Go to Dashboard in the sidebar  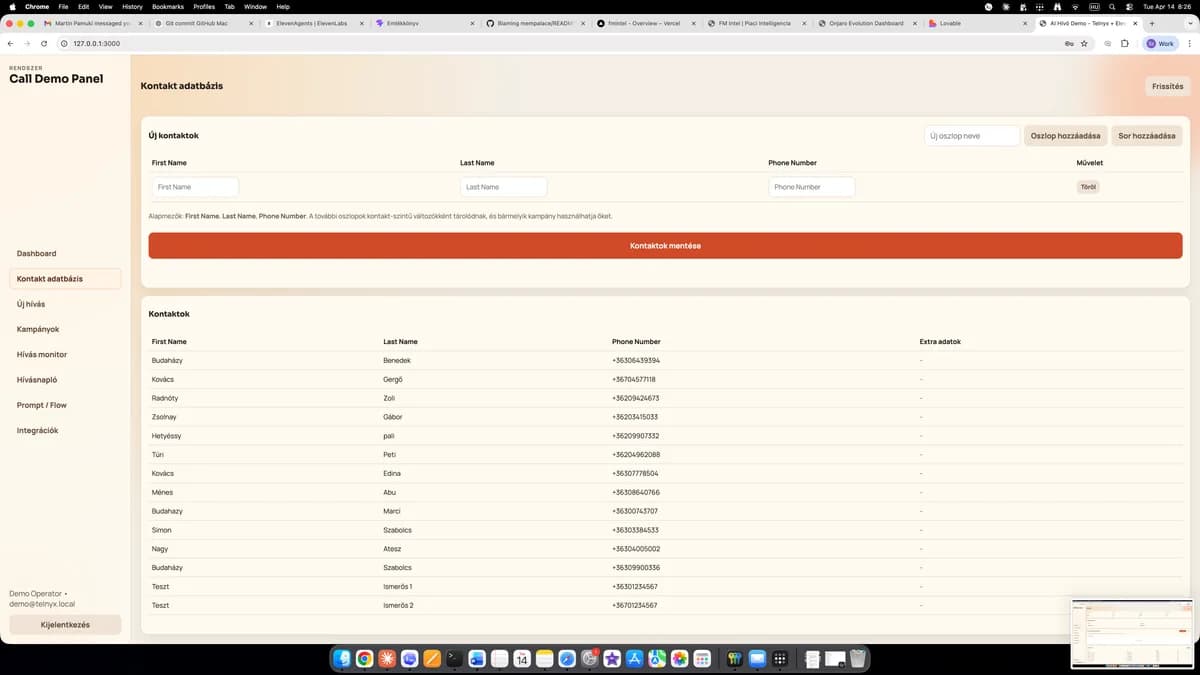[x=65, y=254]
